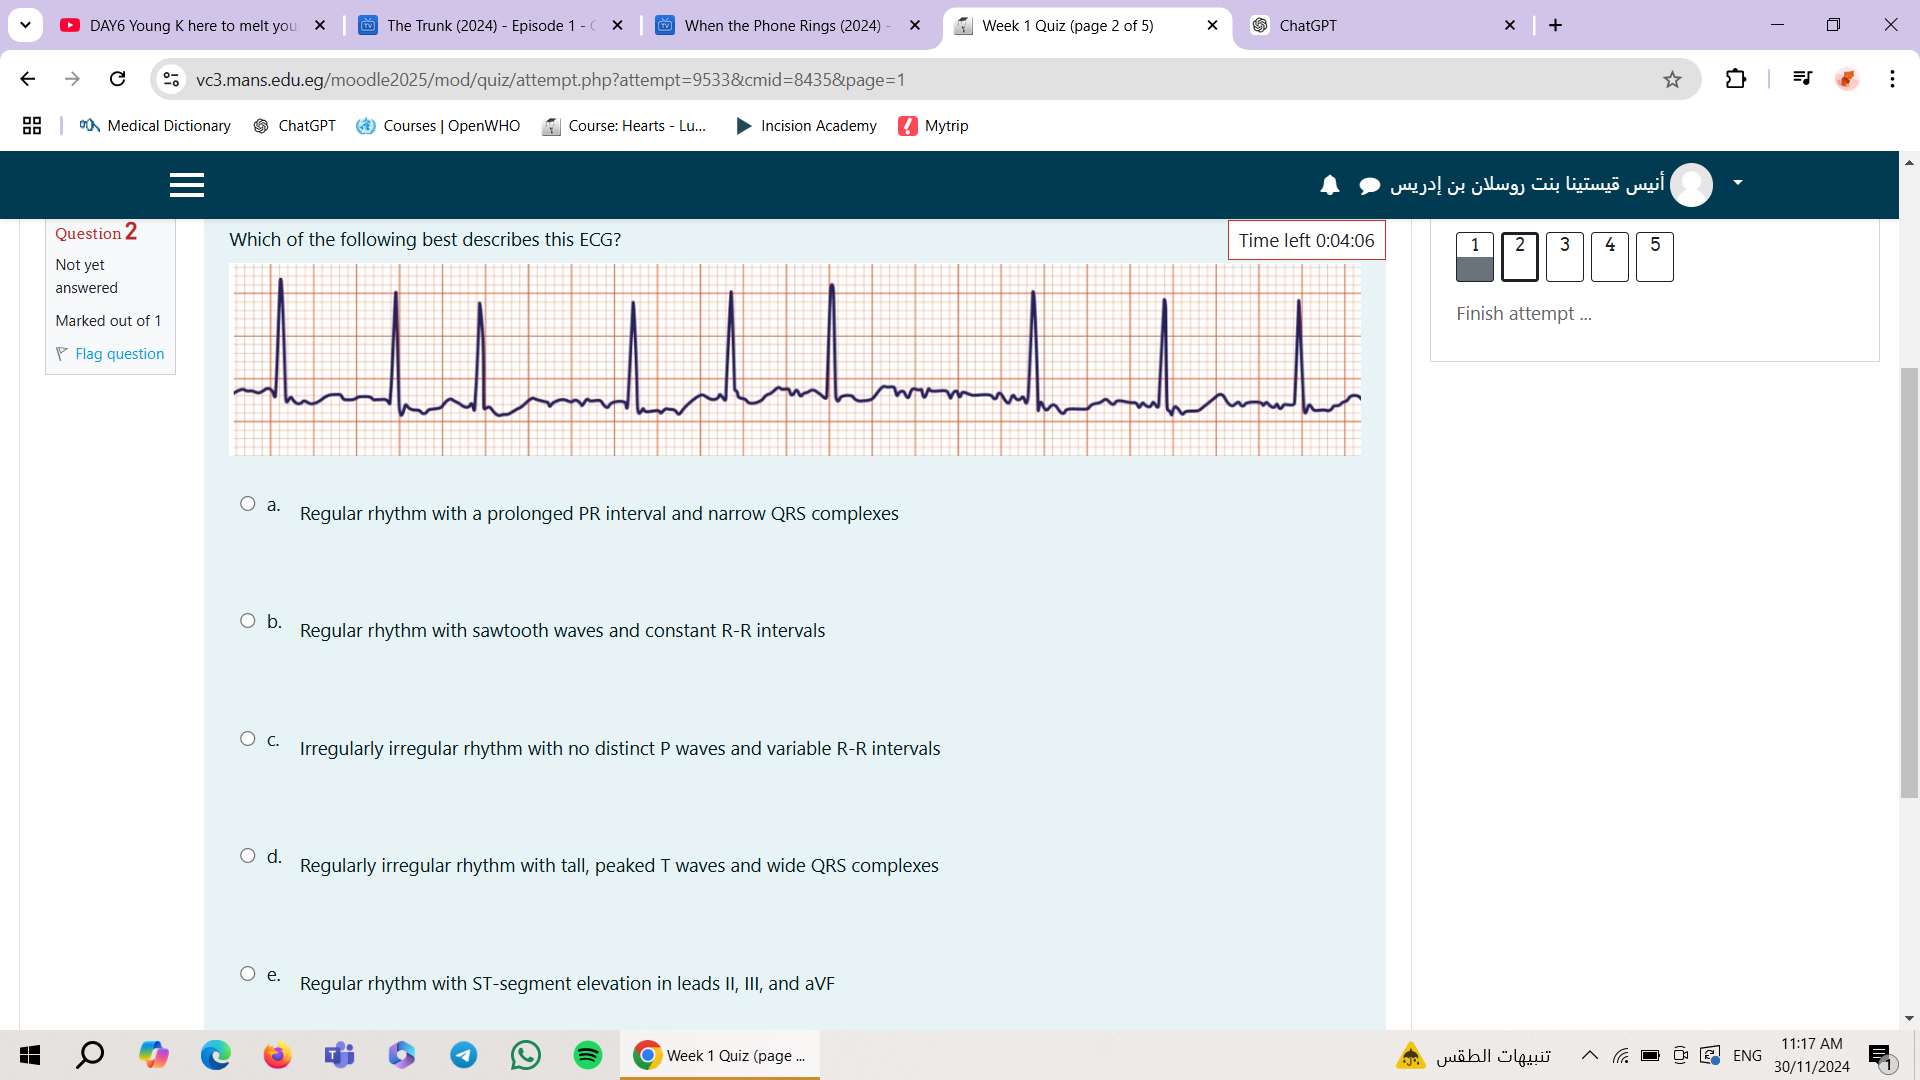
Task: Open the notification center icon
Action: click(1880, 1056)
